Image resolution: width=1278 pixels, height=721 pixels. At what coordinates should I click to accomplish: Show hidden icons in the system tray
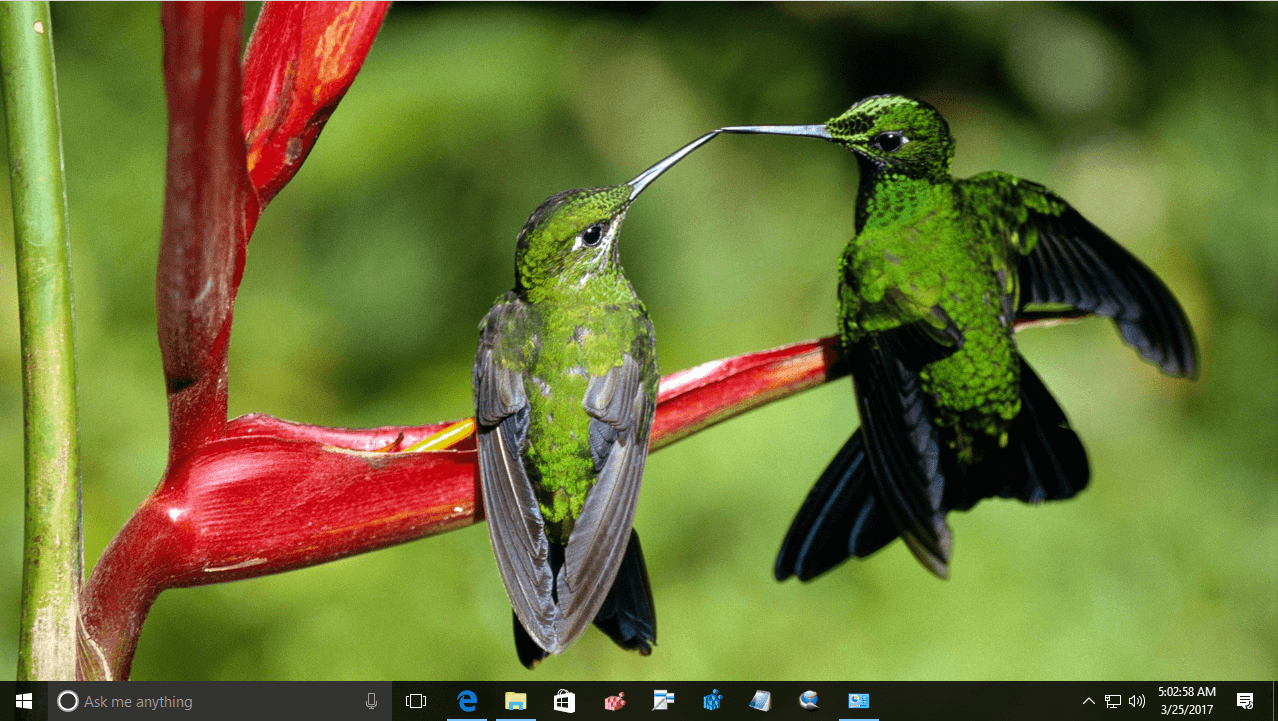point(1088,701)
